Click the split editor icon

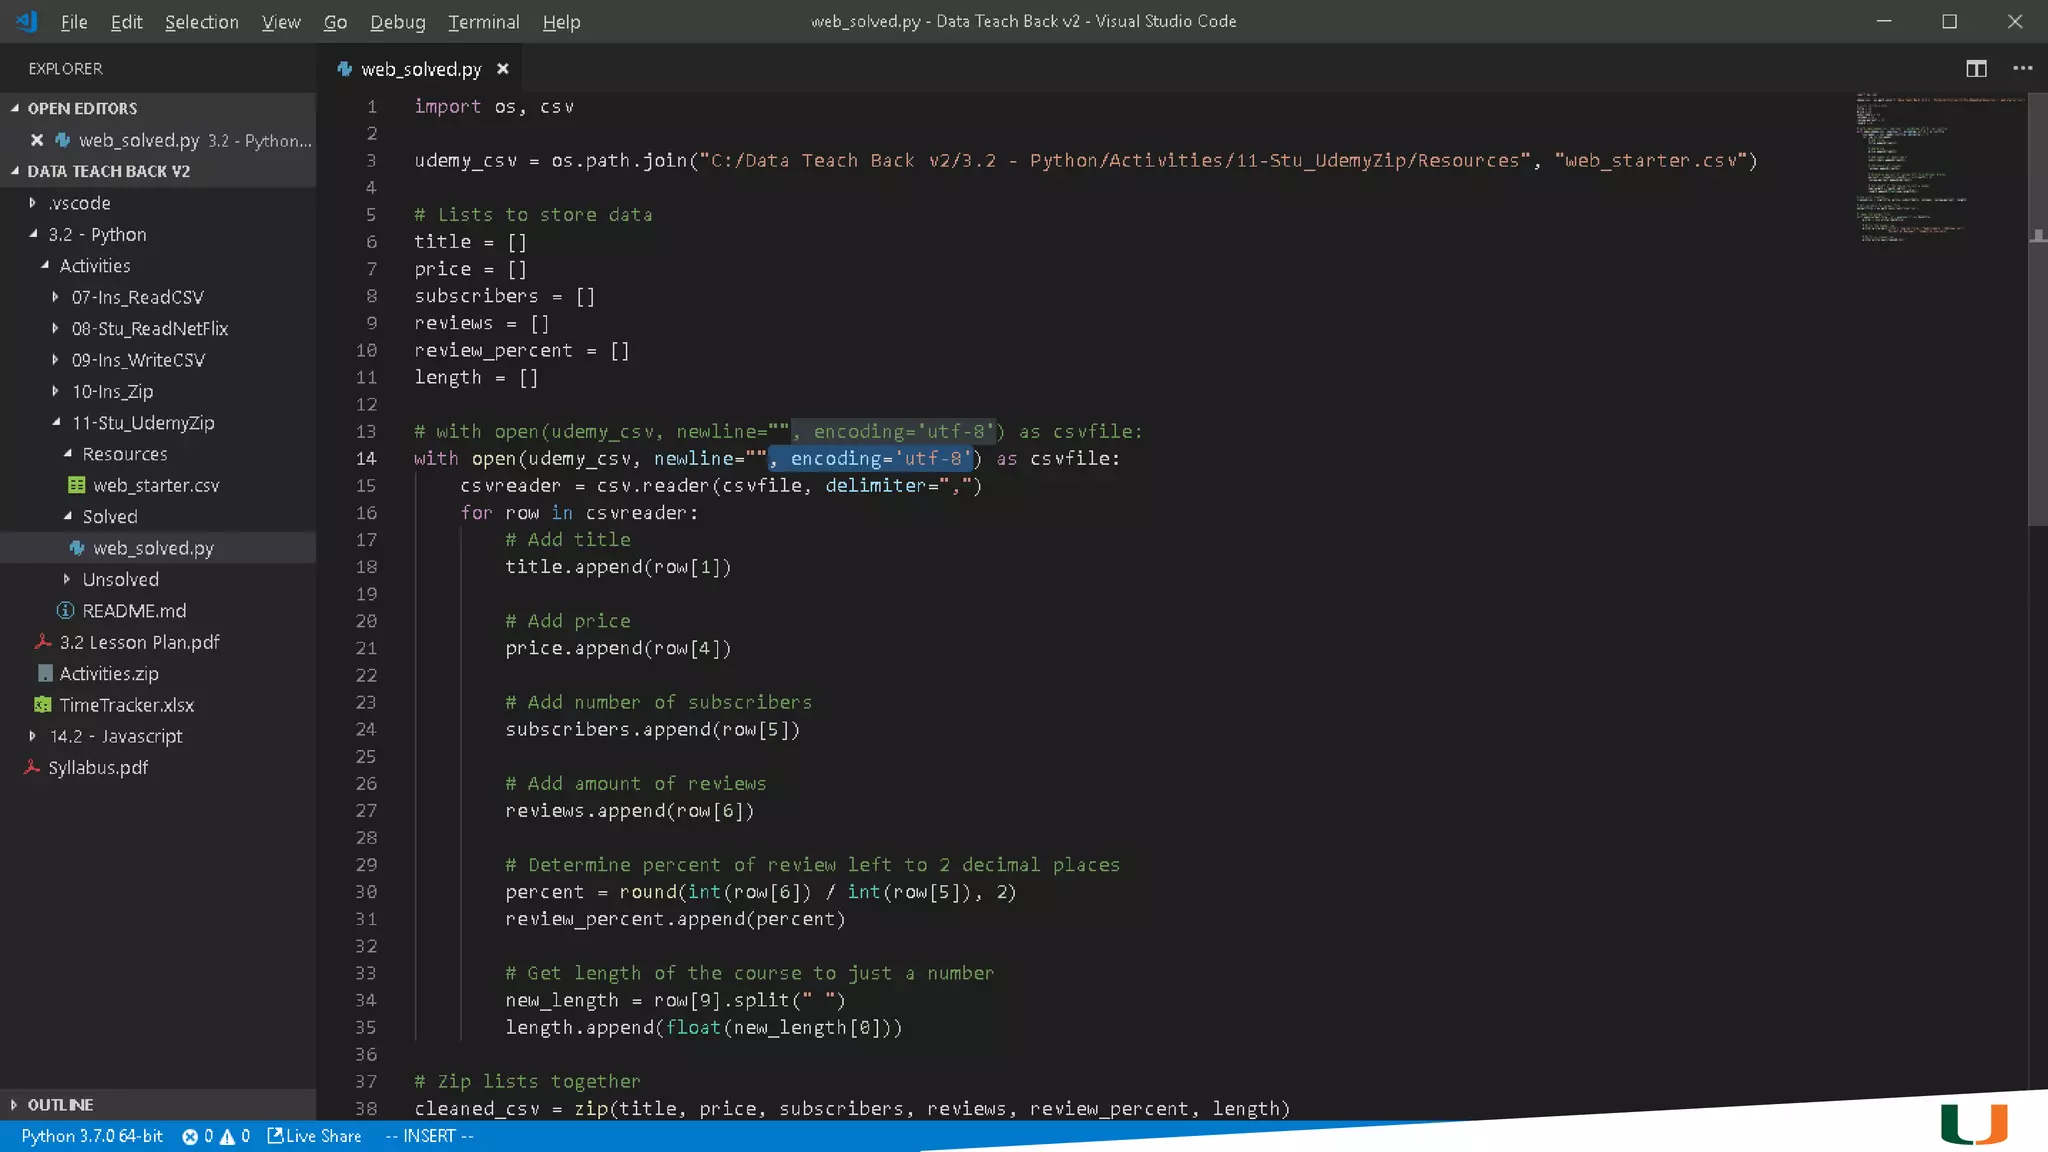click(x=1976, y=68)
